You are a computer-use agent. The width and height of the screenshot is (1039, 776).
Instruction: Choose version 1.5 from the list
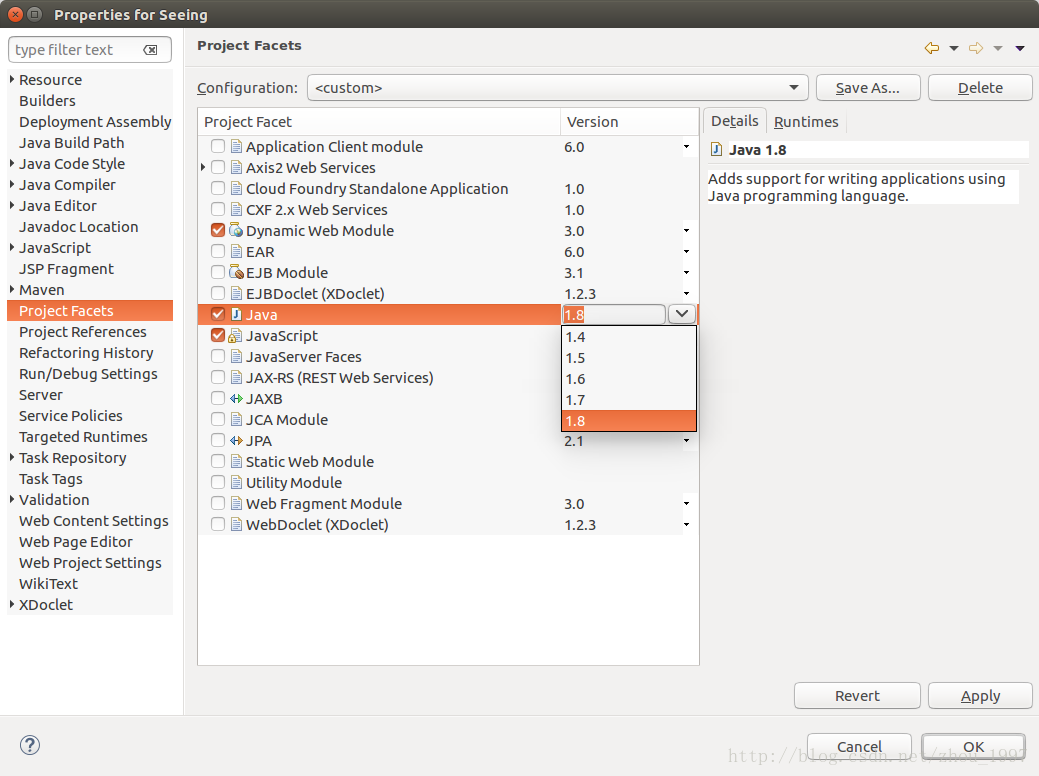629,358
